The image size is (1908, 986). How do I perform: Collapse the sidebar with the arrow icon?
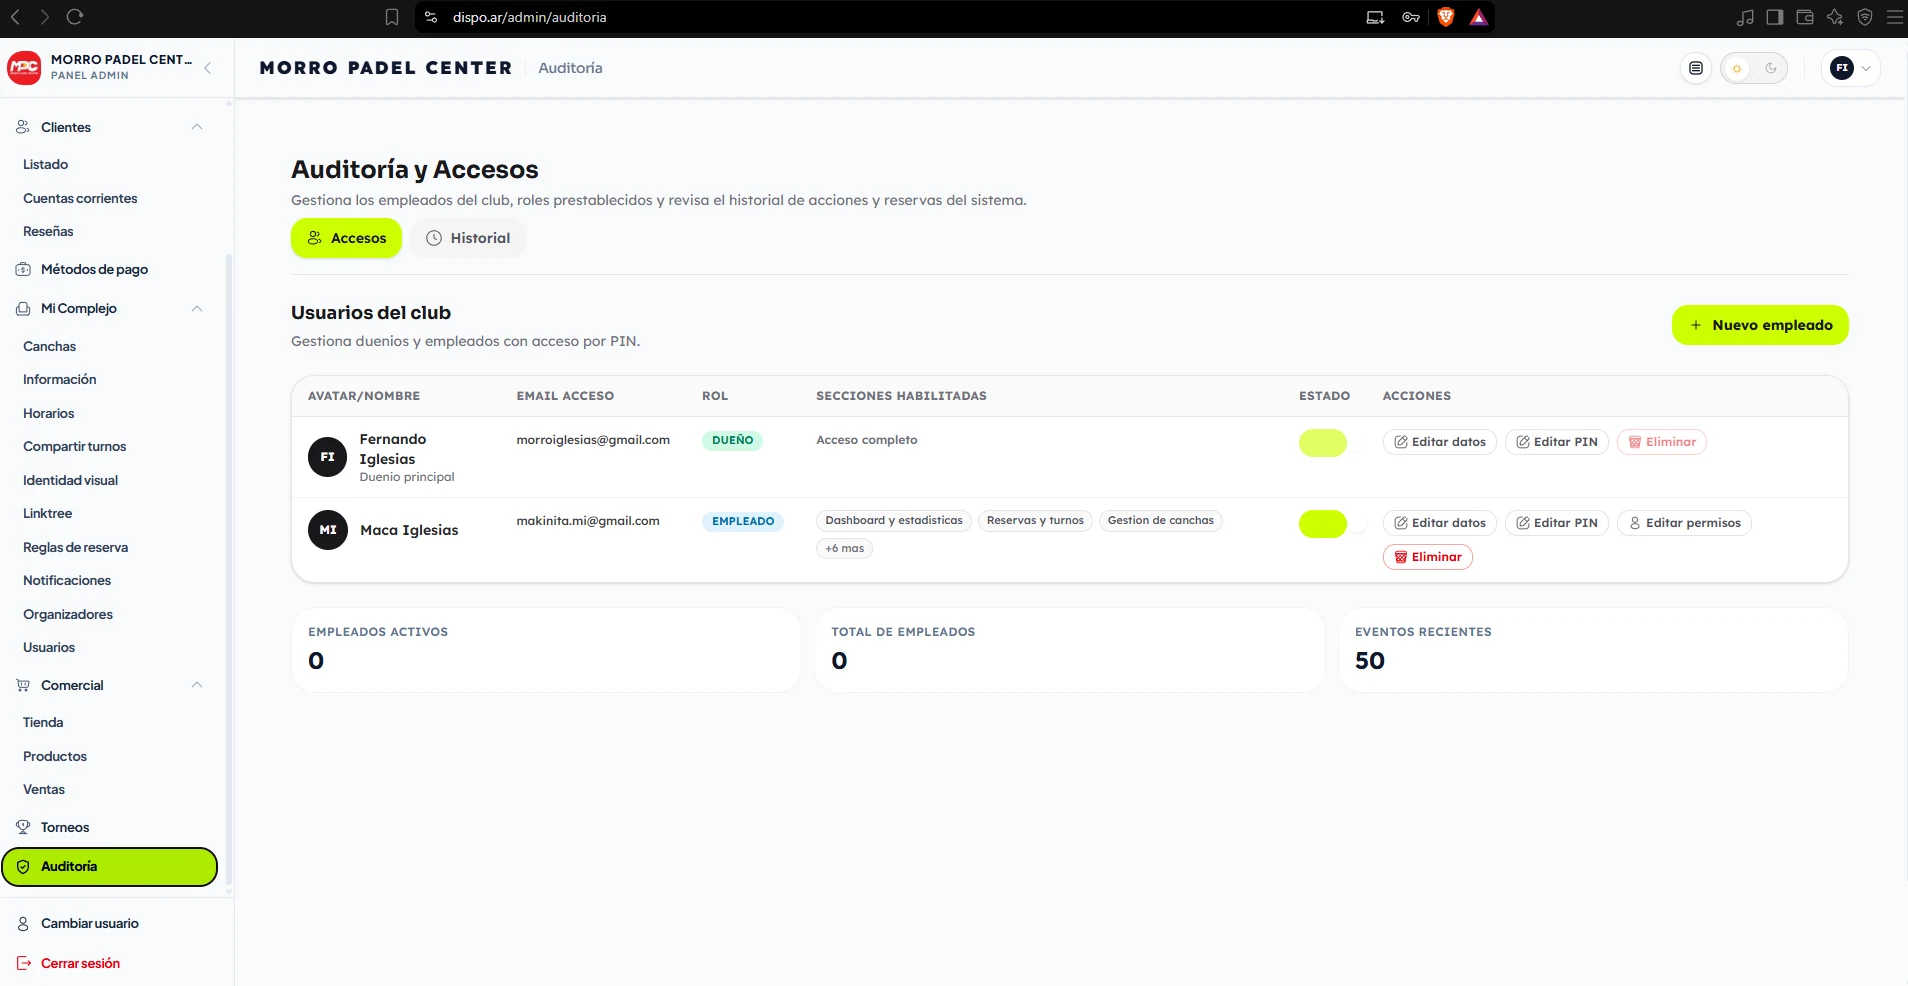pyautogui.click(x=207, y=68)
